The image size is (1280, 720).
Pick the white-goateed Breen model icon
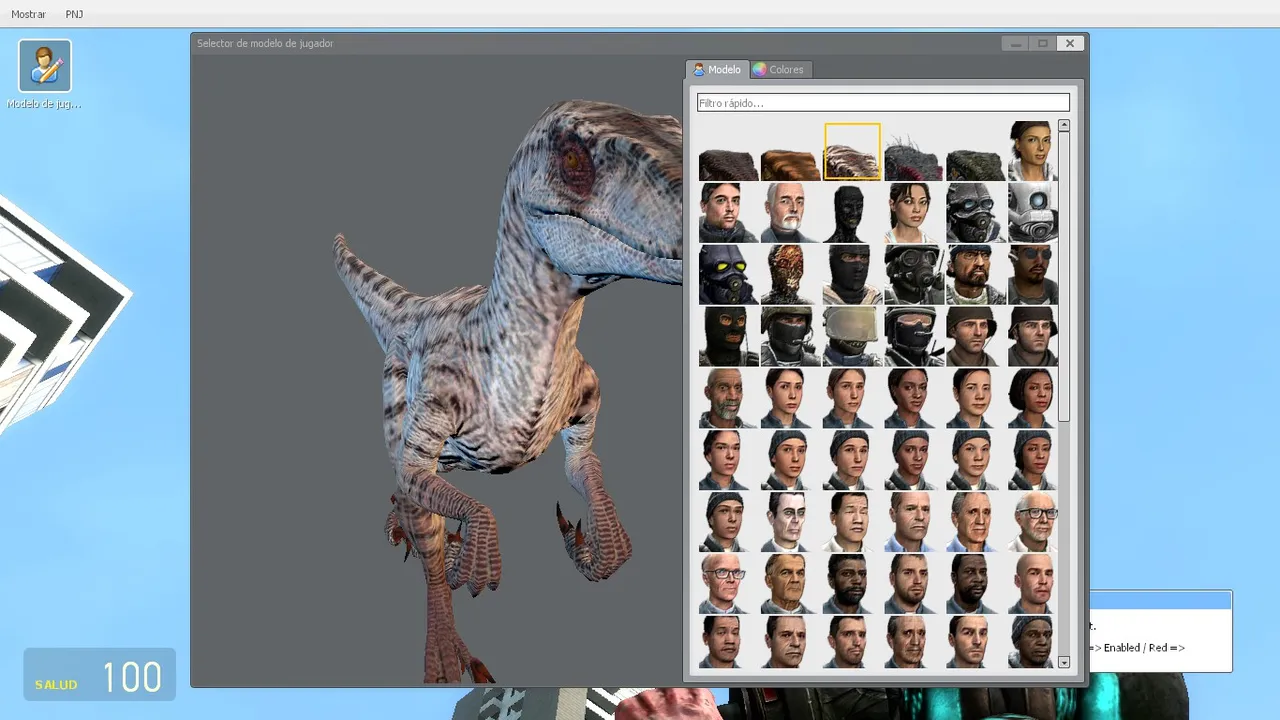pyautogui.click(x=790, y=213)
